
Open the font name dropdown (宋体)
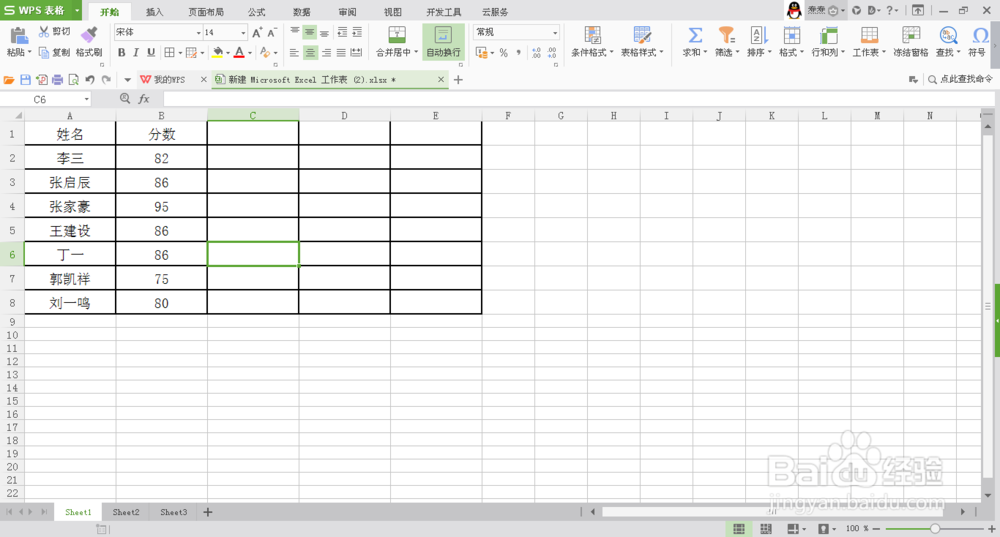(x=198, y=33)
